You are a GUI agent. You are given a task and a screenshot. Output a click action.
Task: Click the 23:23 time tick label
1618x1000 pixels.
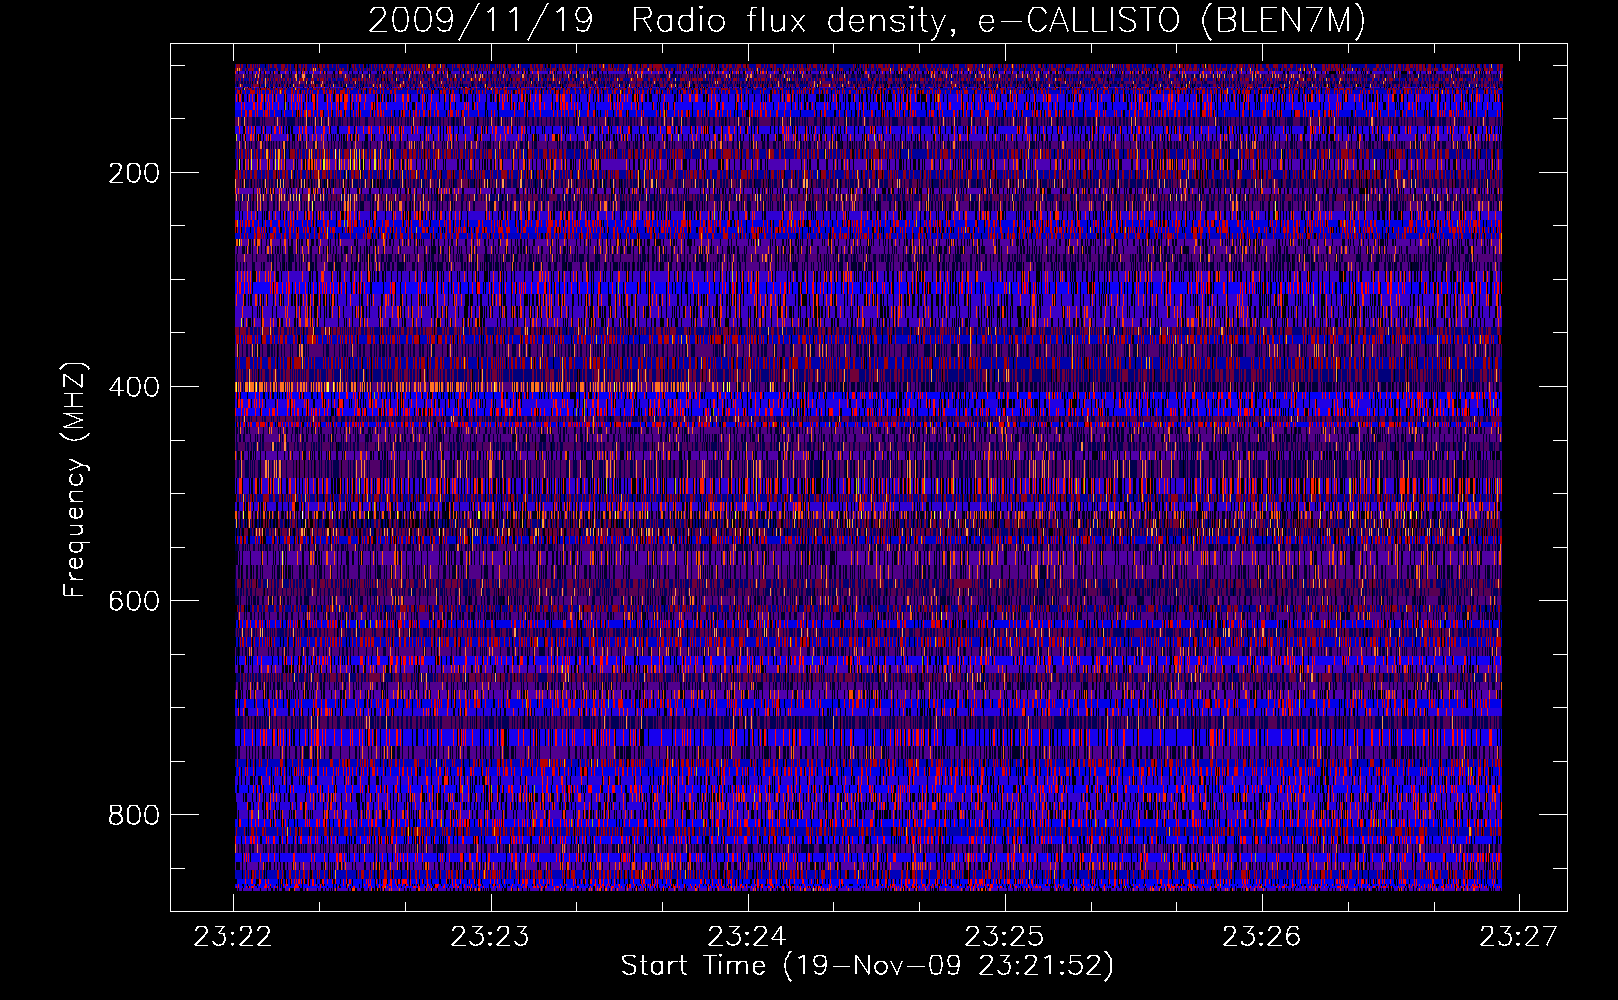[x=490, y=936]
